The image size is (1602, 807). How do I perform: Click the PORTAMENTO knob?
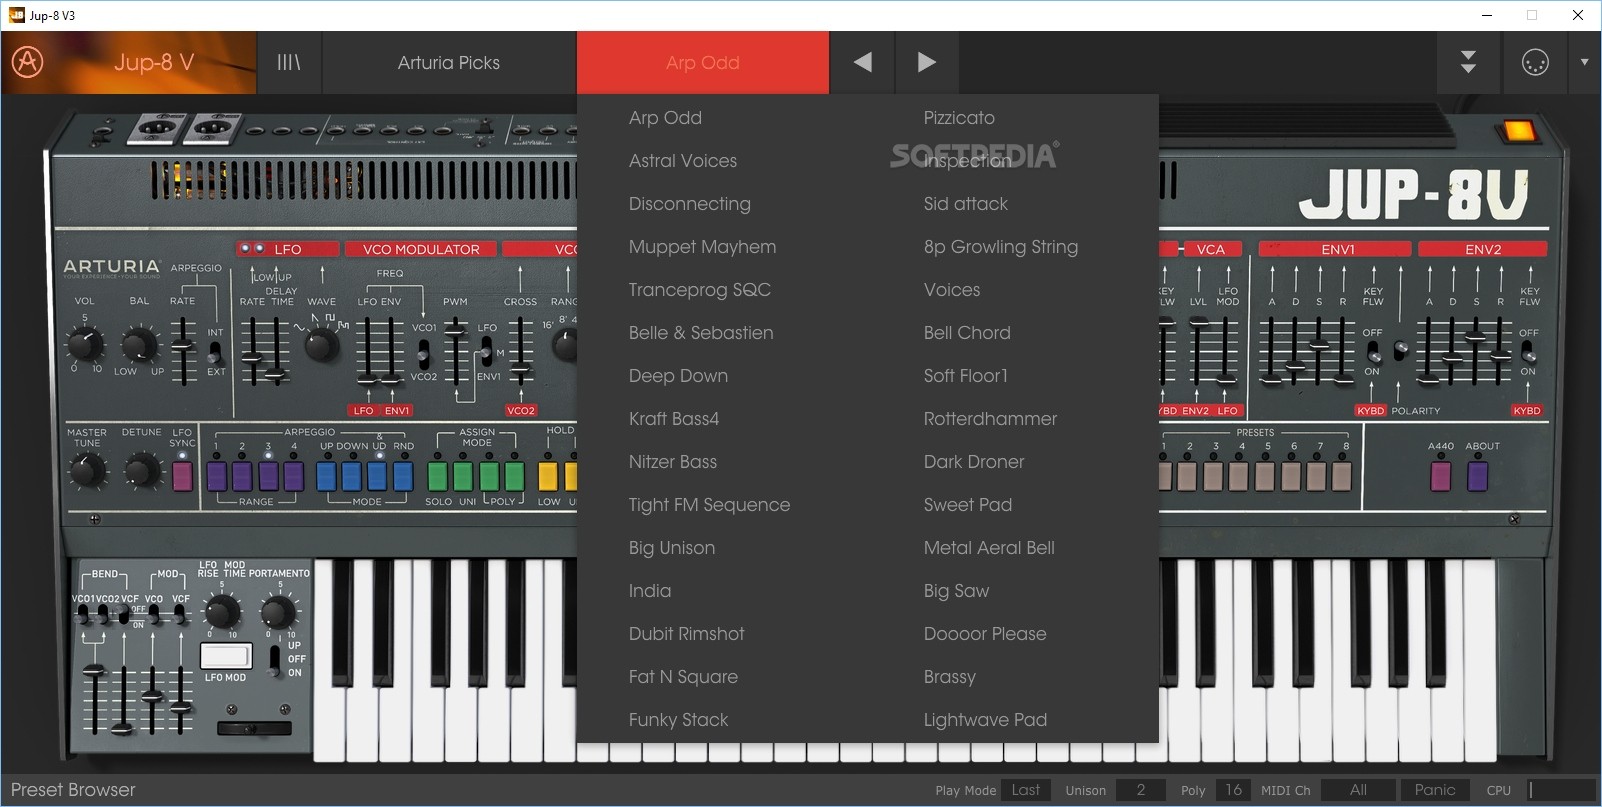pos(279,612)
